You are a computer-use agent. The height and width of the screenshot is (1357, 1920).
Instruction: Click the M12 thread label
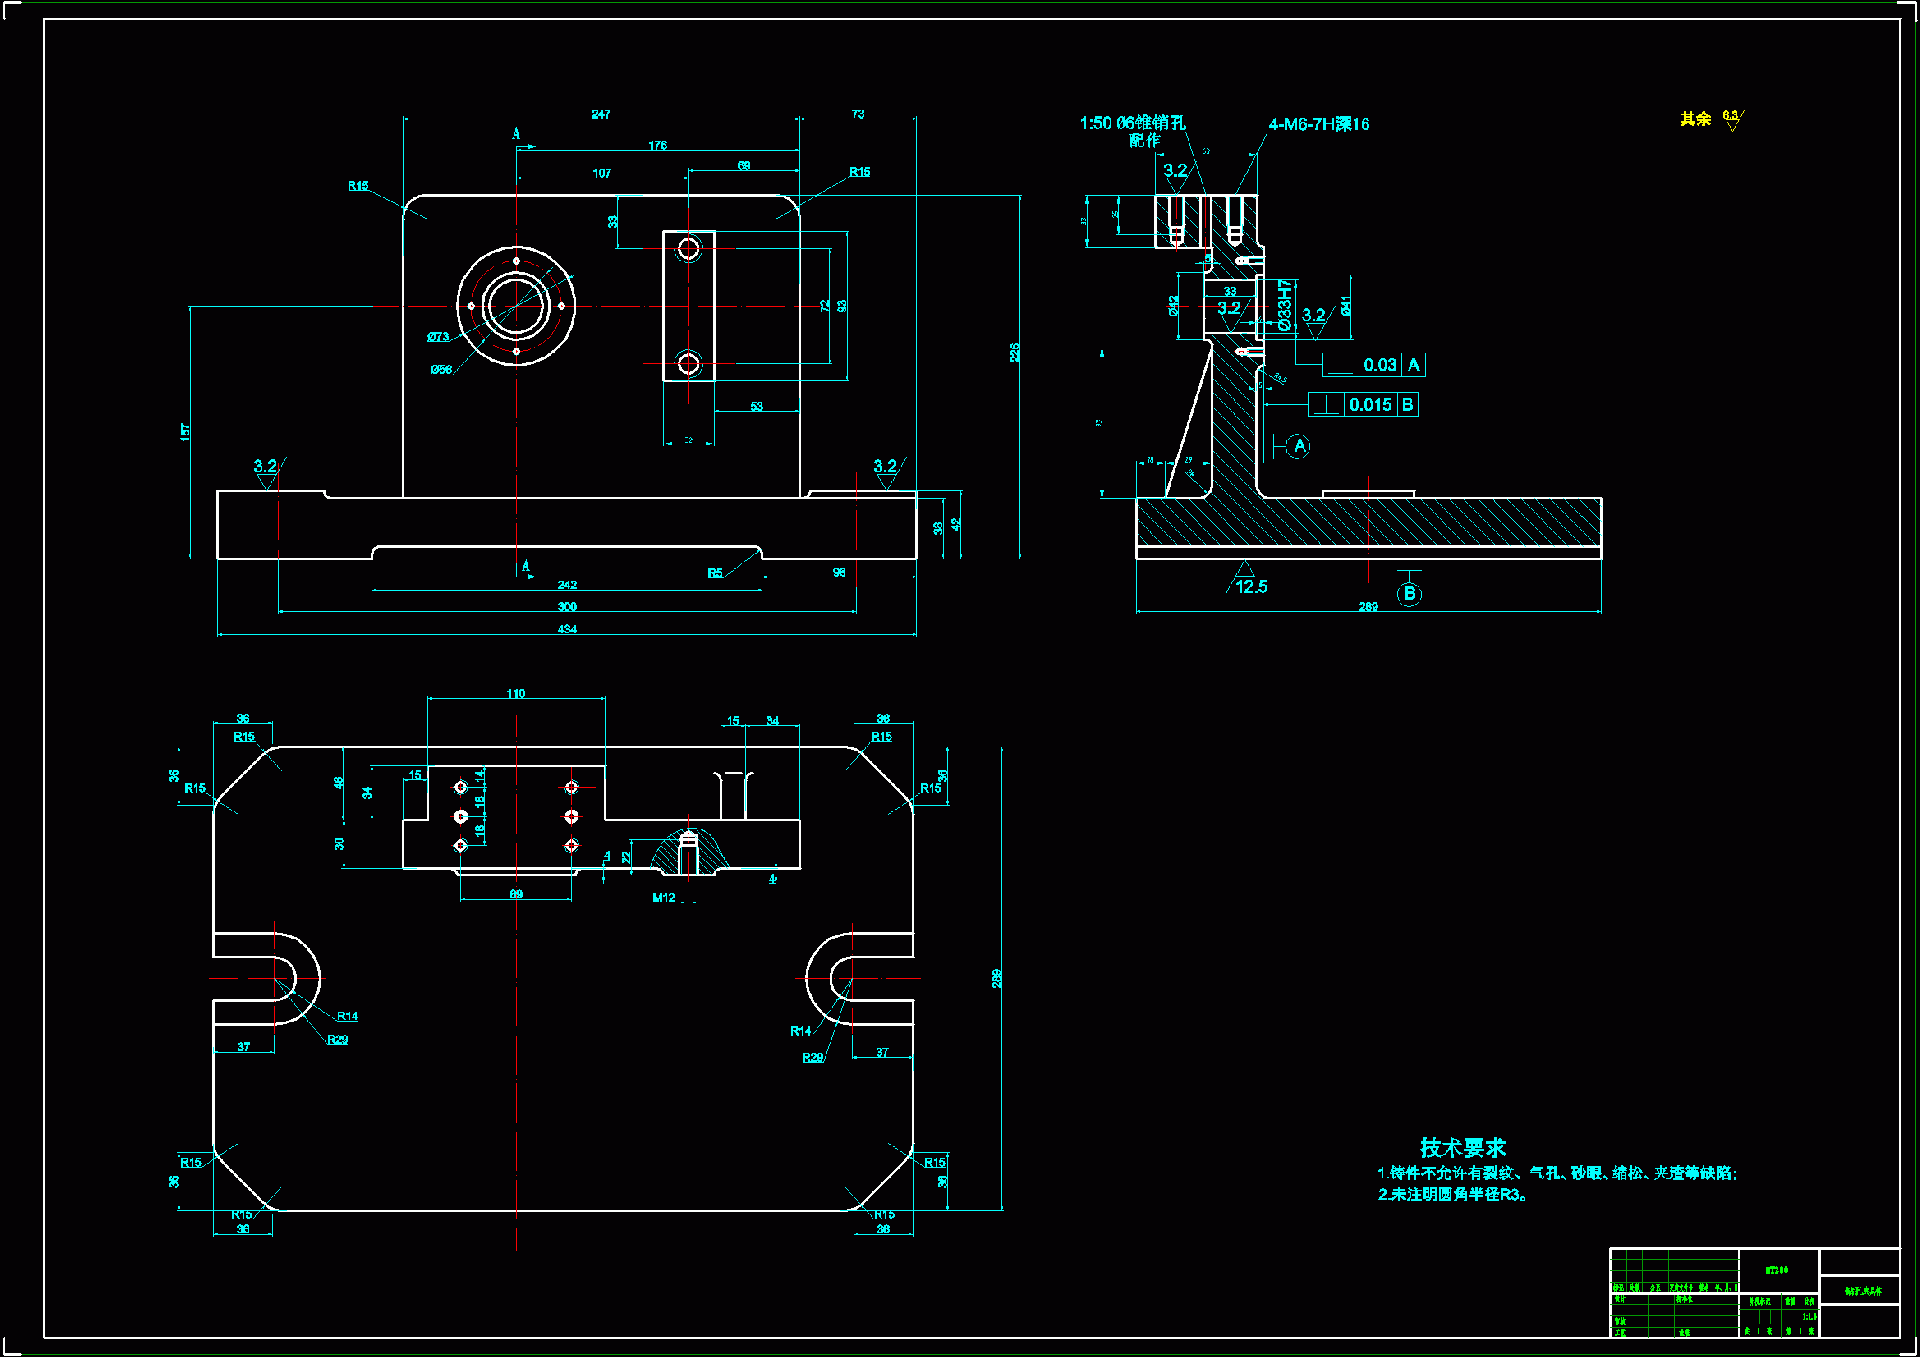pyautogui.click(x=663, y=898)
